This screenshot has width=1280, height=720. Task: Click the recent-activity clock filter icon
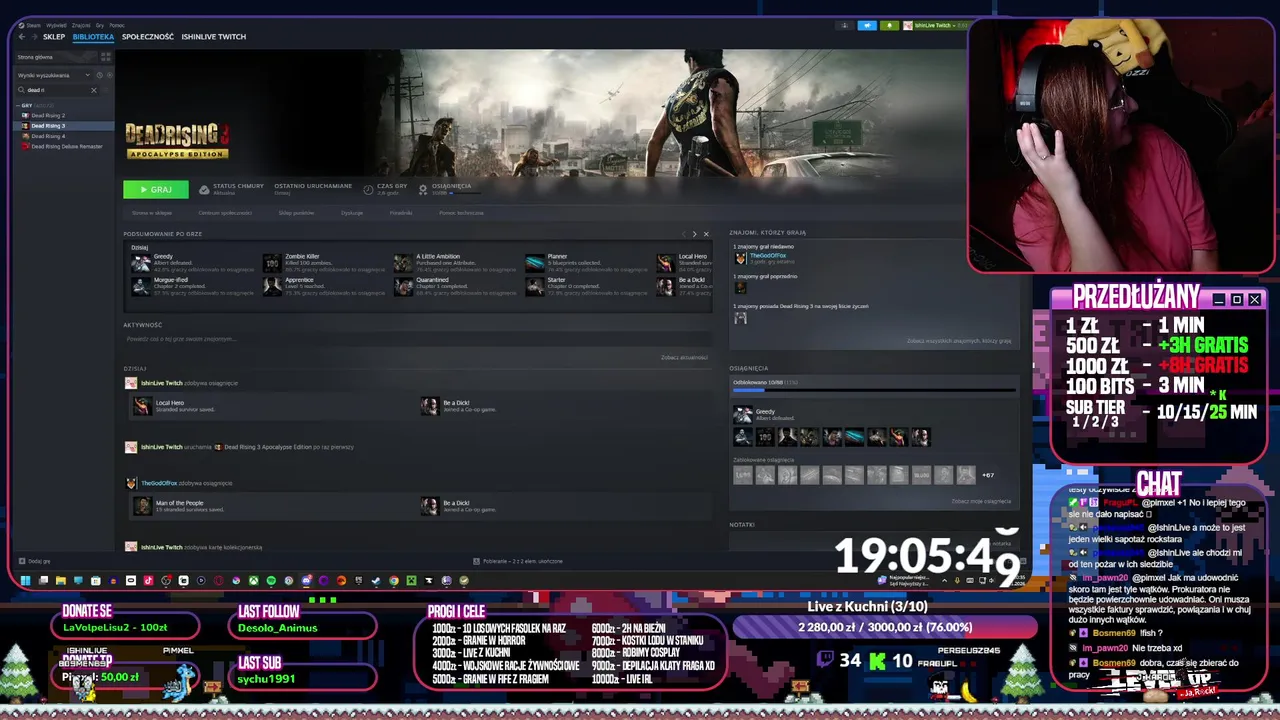pos(100,75)
